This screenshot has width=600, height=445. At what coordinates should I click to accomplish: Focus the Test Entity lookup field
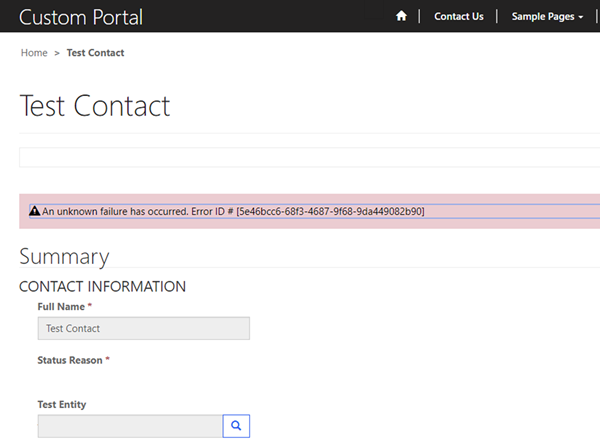coord(129,426)
